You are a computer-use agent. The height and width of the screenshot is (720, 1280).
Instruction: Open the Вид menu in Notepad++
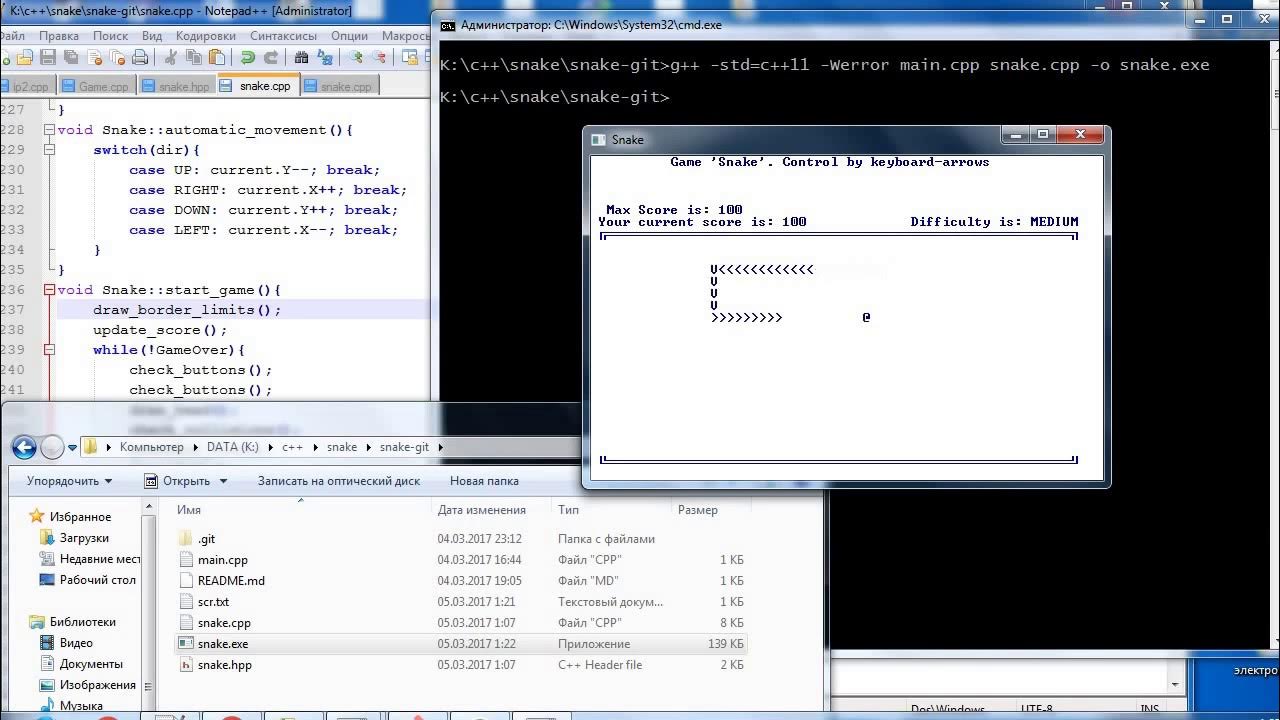pos(152,35)
